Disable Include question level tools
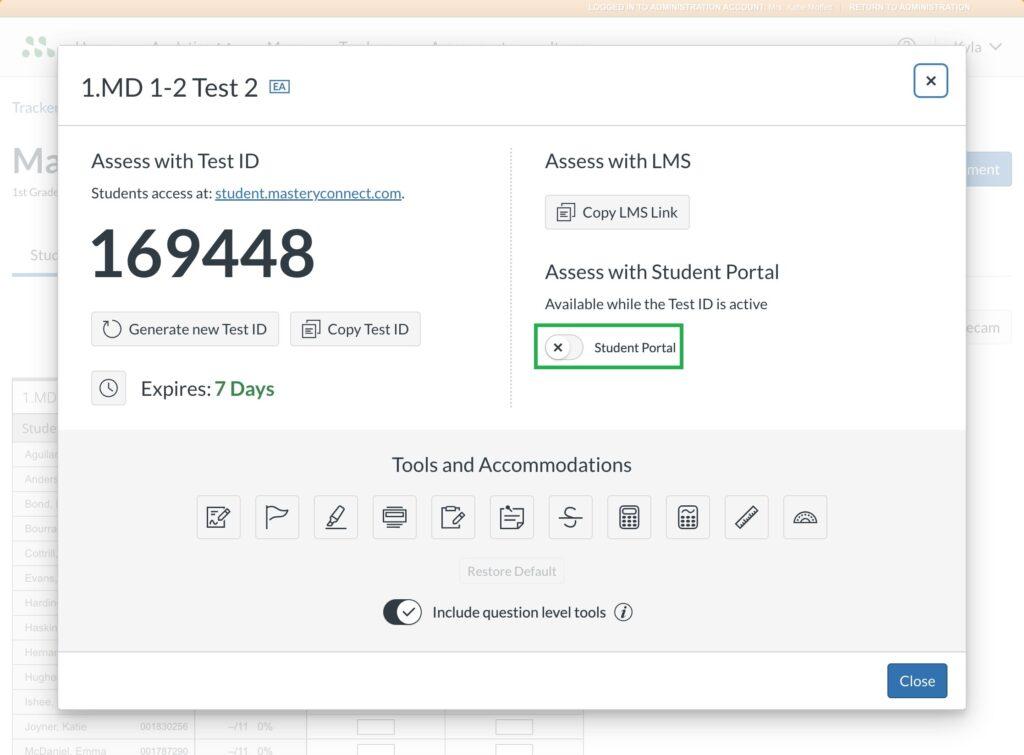 click(x=402, y=612)
